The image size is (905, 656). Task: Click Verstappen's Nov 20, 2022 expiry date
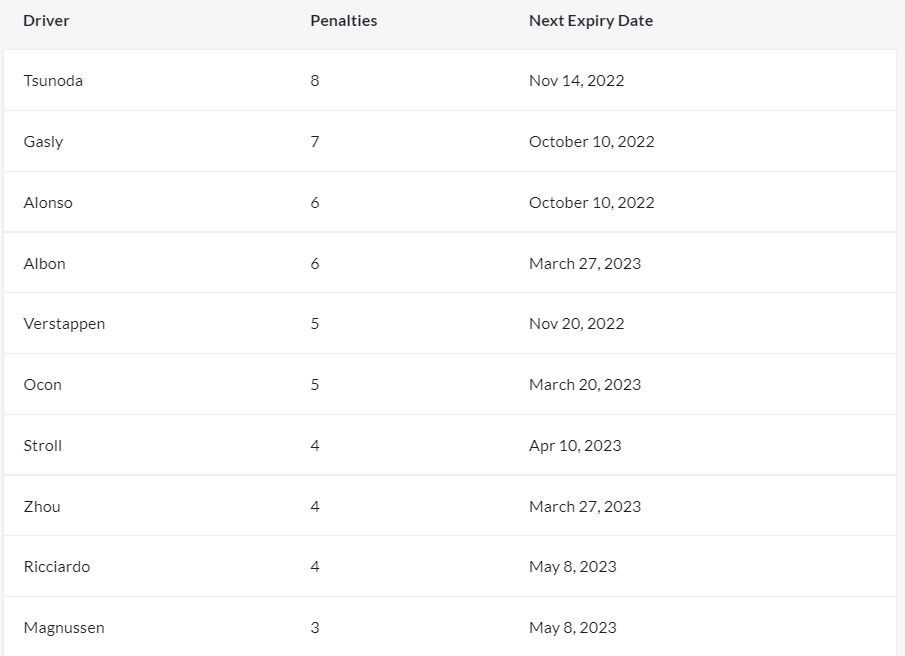tap(577, 324)
